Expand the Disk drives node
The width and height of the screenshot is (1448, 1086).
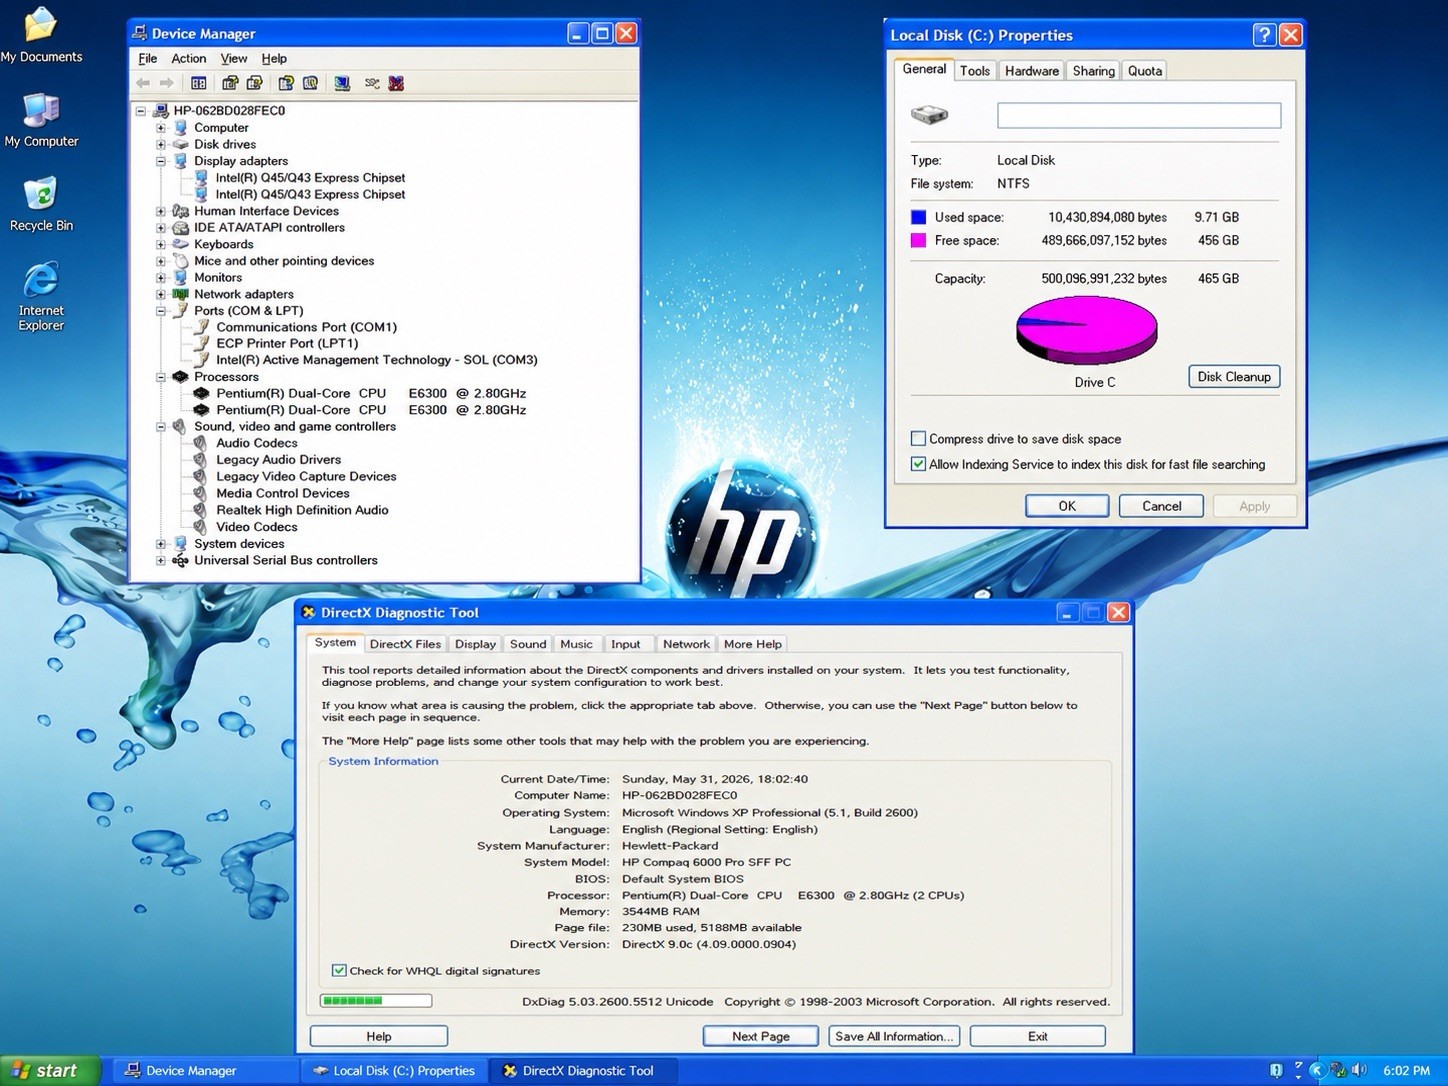click(160, 144)
